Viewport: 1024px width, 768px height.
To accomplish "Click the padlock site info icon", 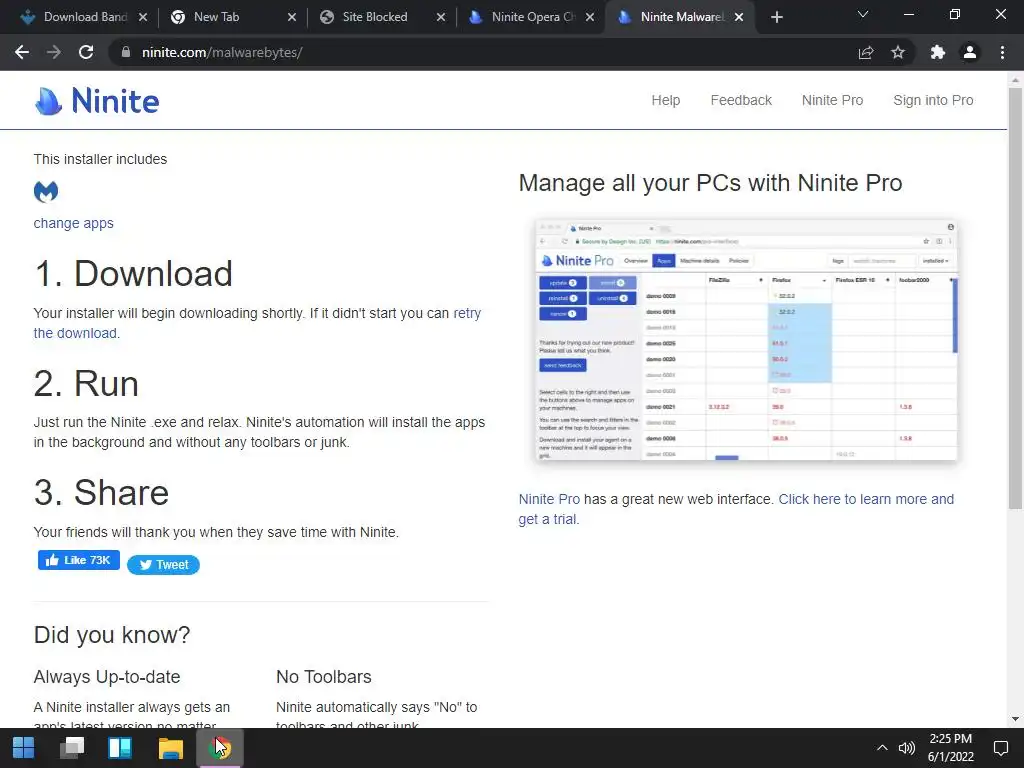I will 125,52.
